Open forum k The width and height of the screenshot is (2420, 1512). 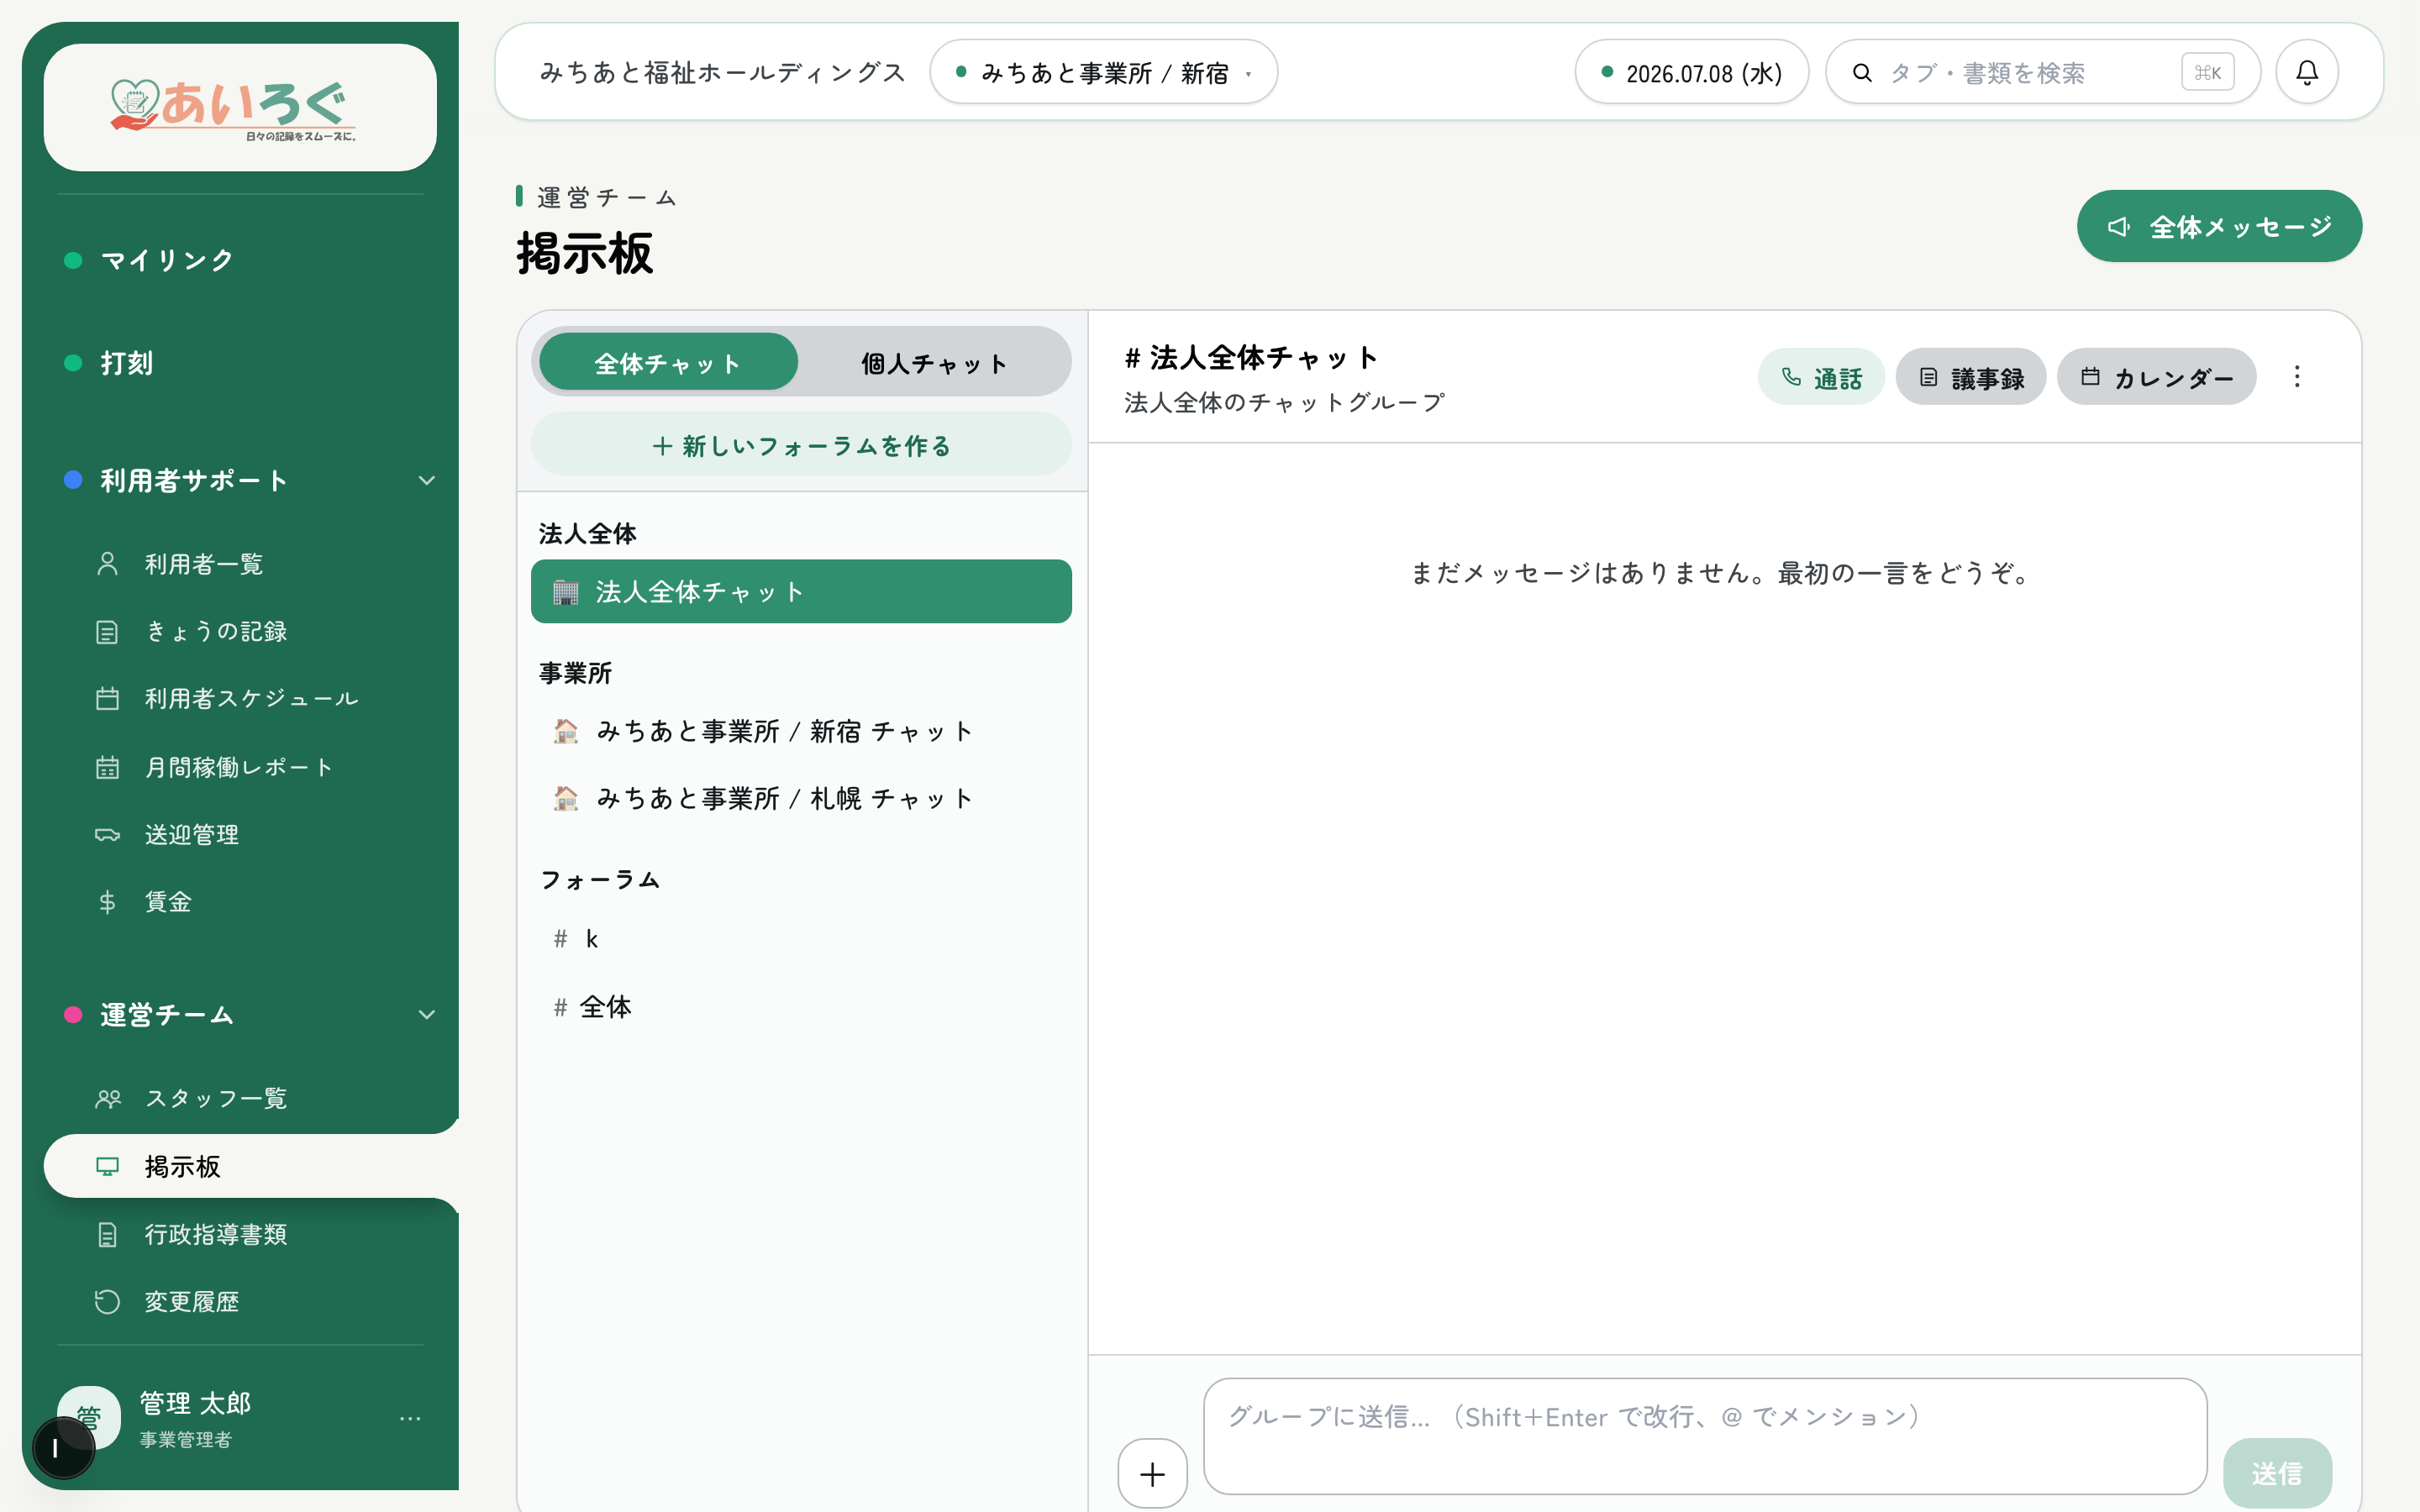[x=801, y=938]
